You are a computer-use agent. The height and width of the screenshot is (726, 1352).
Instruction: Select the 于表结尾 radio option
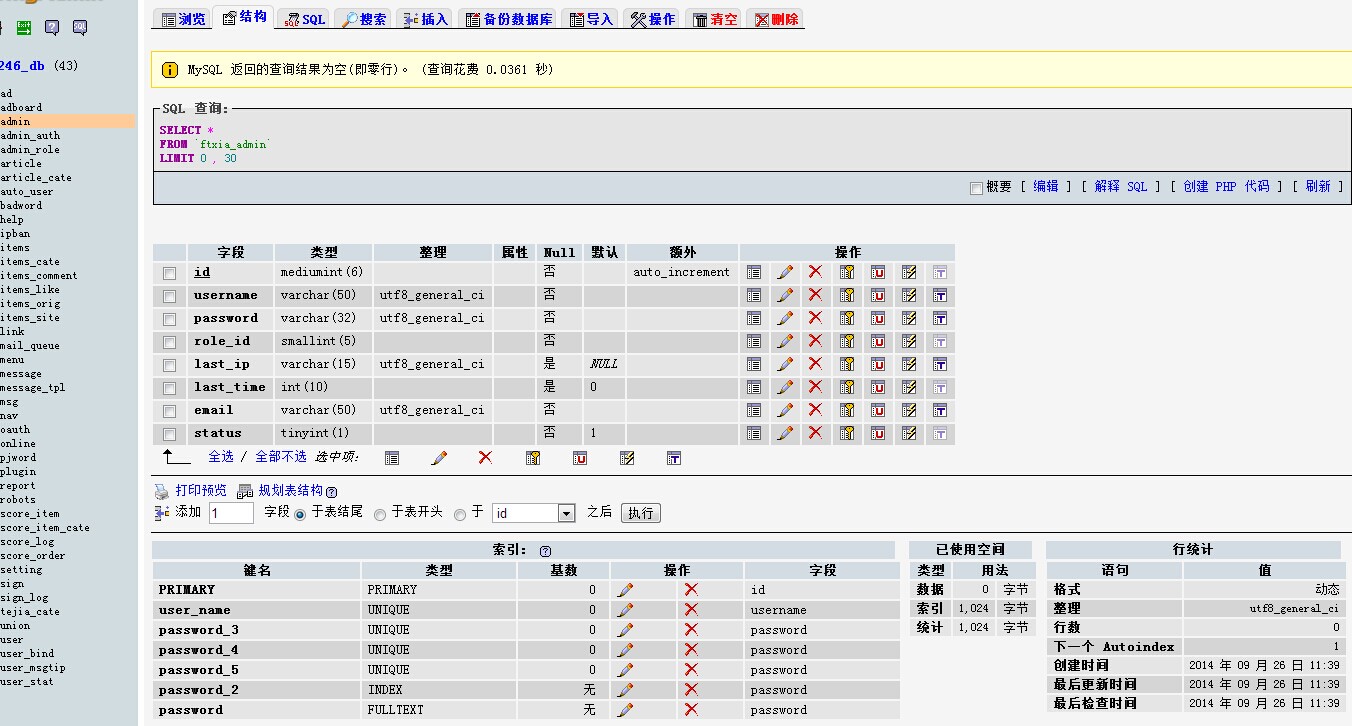click(x=300, y=514)
